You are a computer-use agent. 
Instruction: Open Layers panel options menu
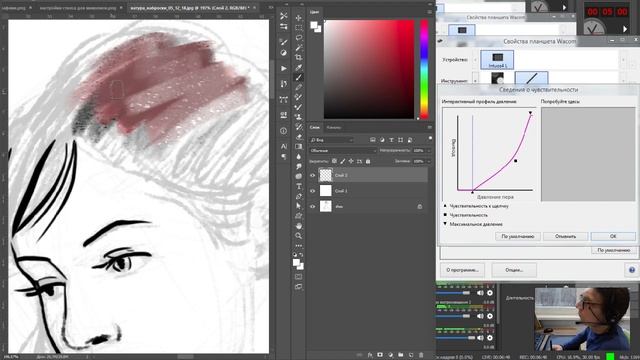tap(429, 127)
